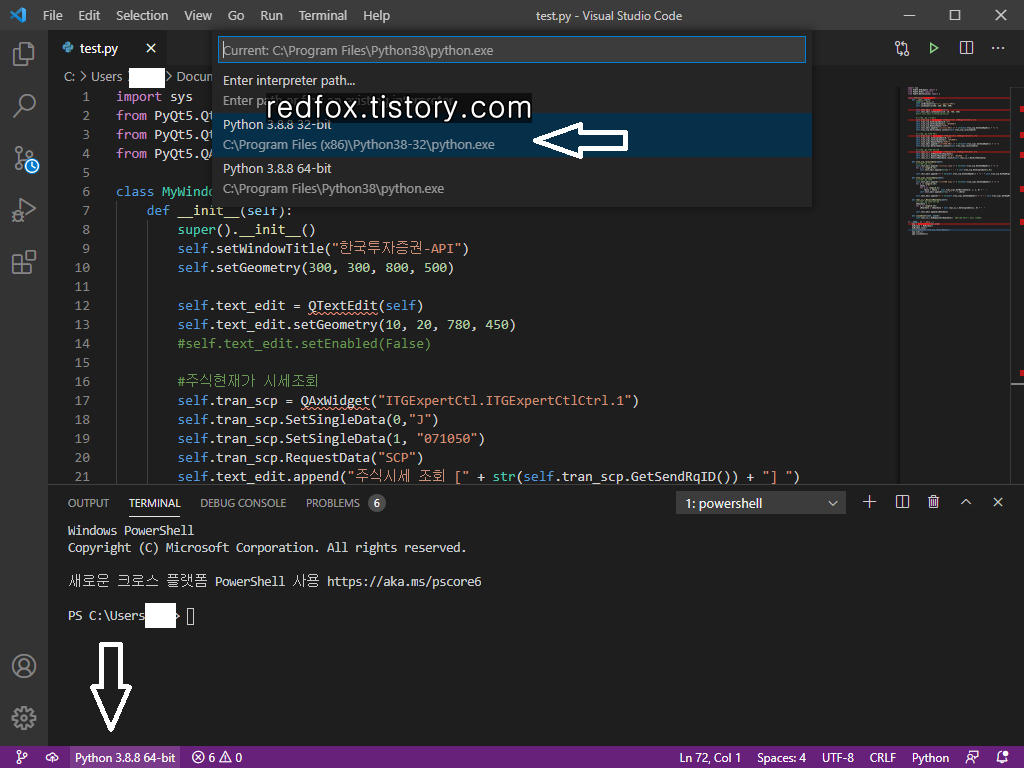The image size is (1024, 768).
Task: Click 'import sys' on line 1
Action: pyautogui.click(x=154, y=97)
